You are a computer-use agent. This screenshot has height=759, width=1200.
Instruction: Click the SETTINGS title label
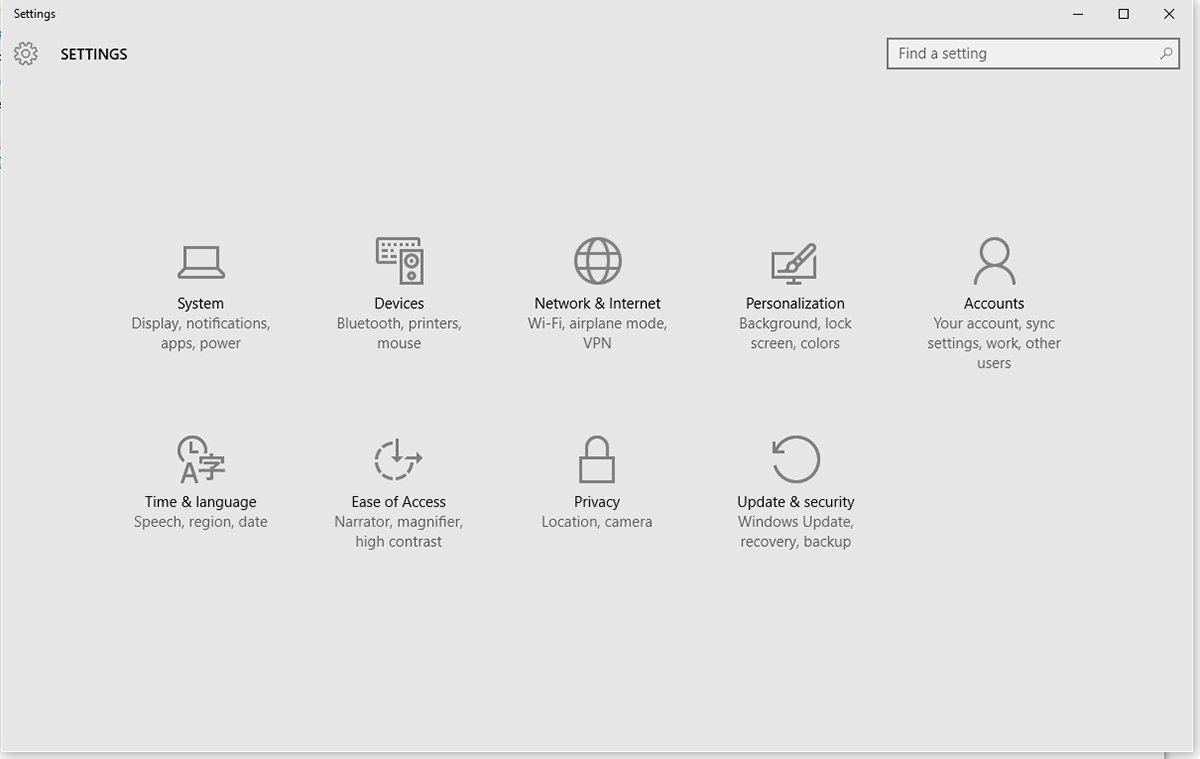click(93, 54)
